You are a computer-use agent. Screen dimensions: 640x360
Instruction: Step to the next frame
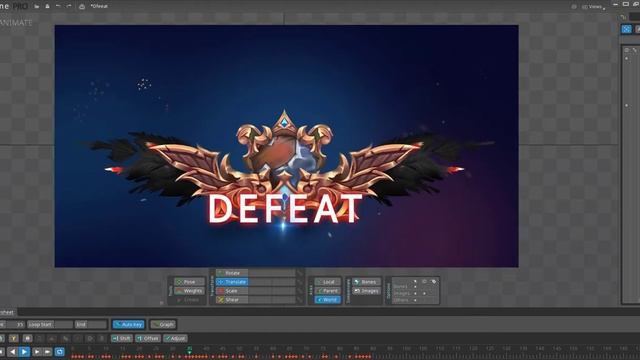point(37,351)
